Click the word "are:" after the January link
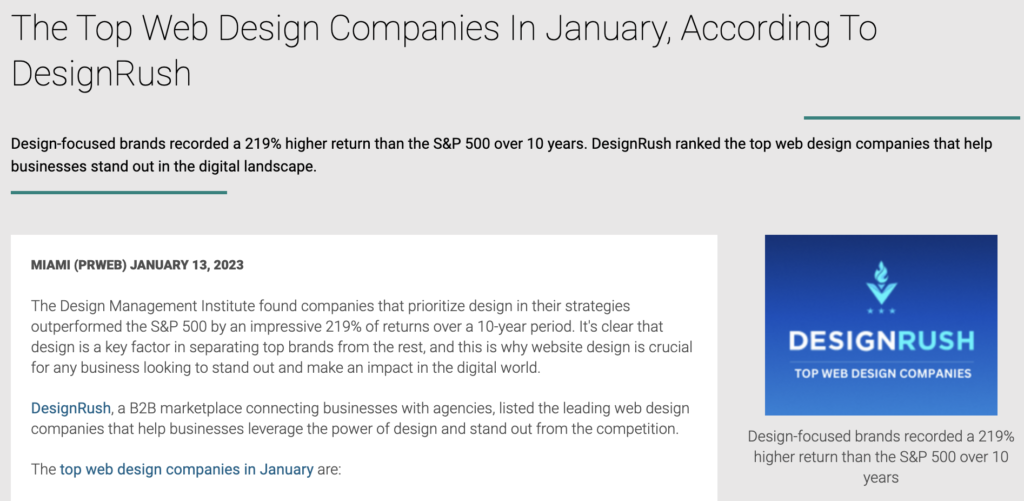Screen dimensions: 1024x501 329,469
